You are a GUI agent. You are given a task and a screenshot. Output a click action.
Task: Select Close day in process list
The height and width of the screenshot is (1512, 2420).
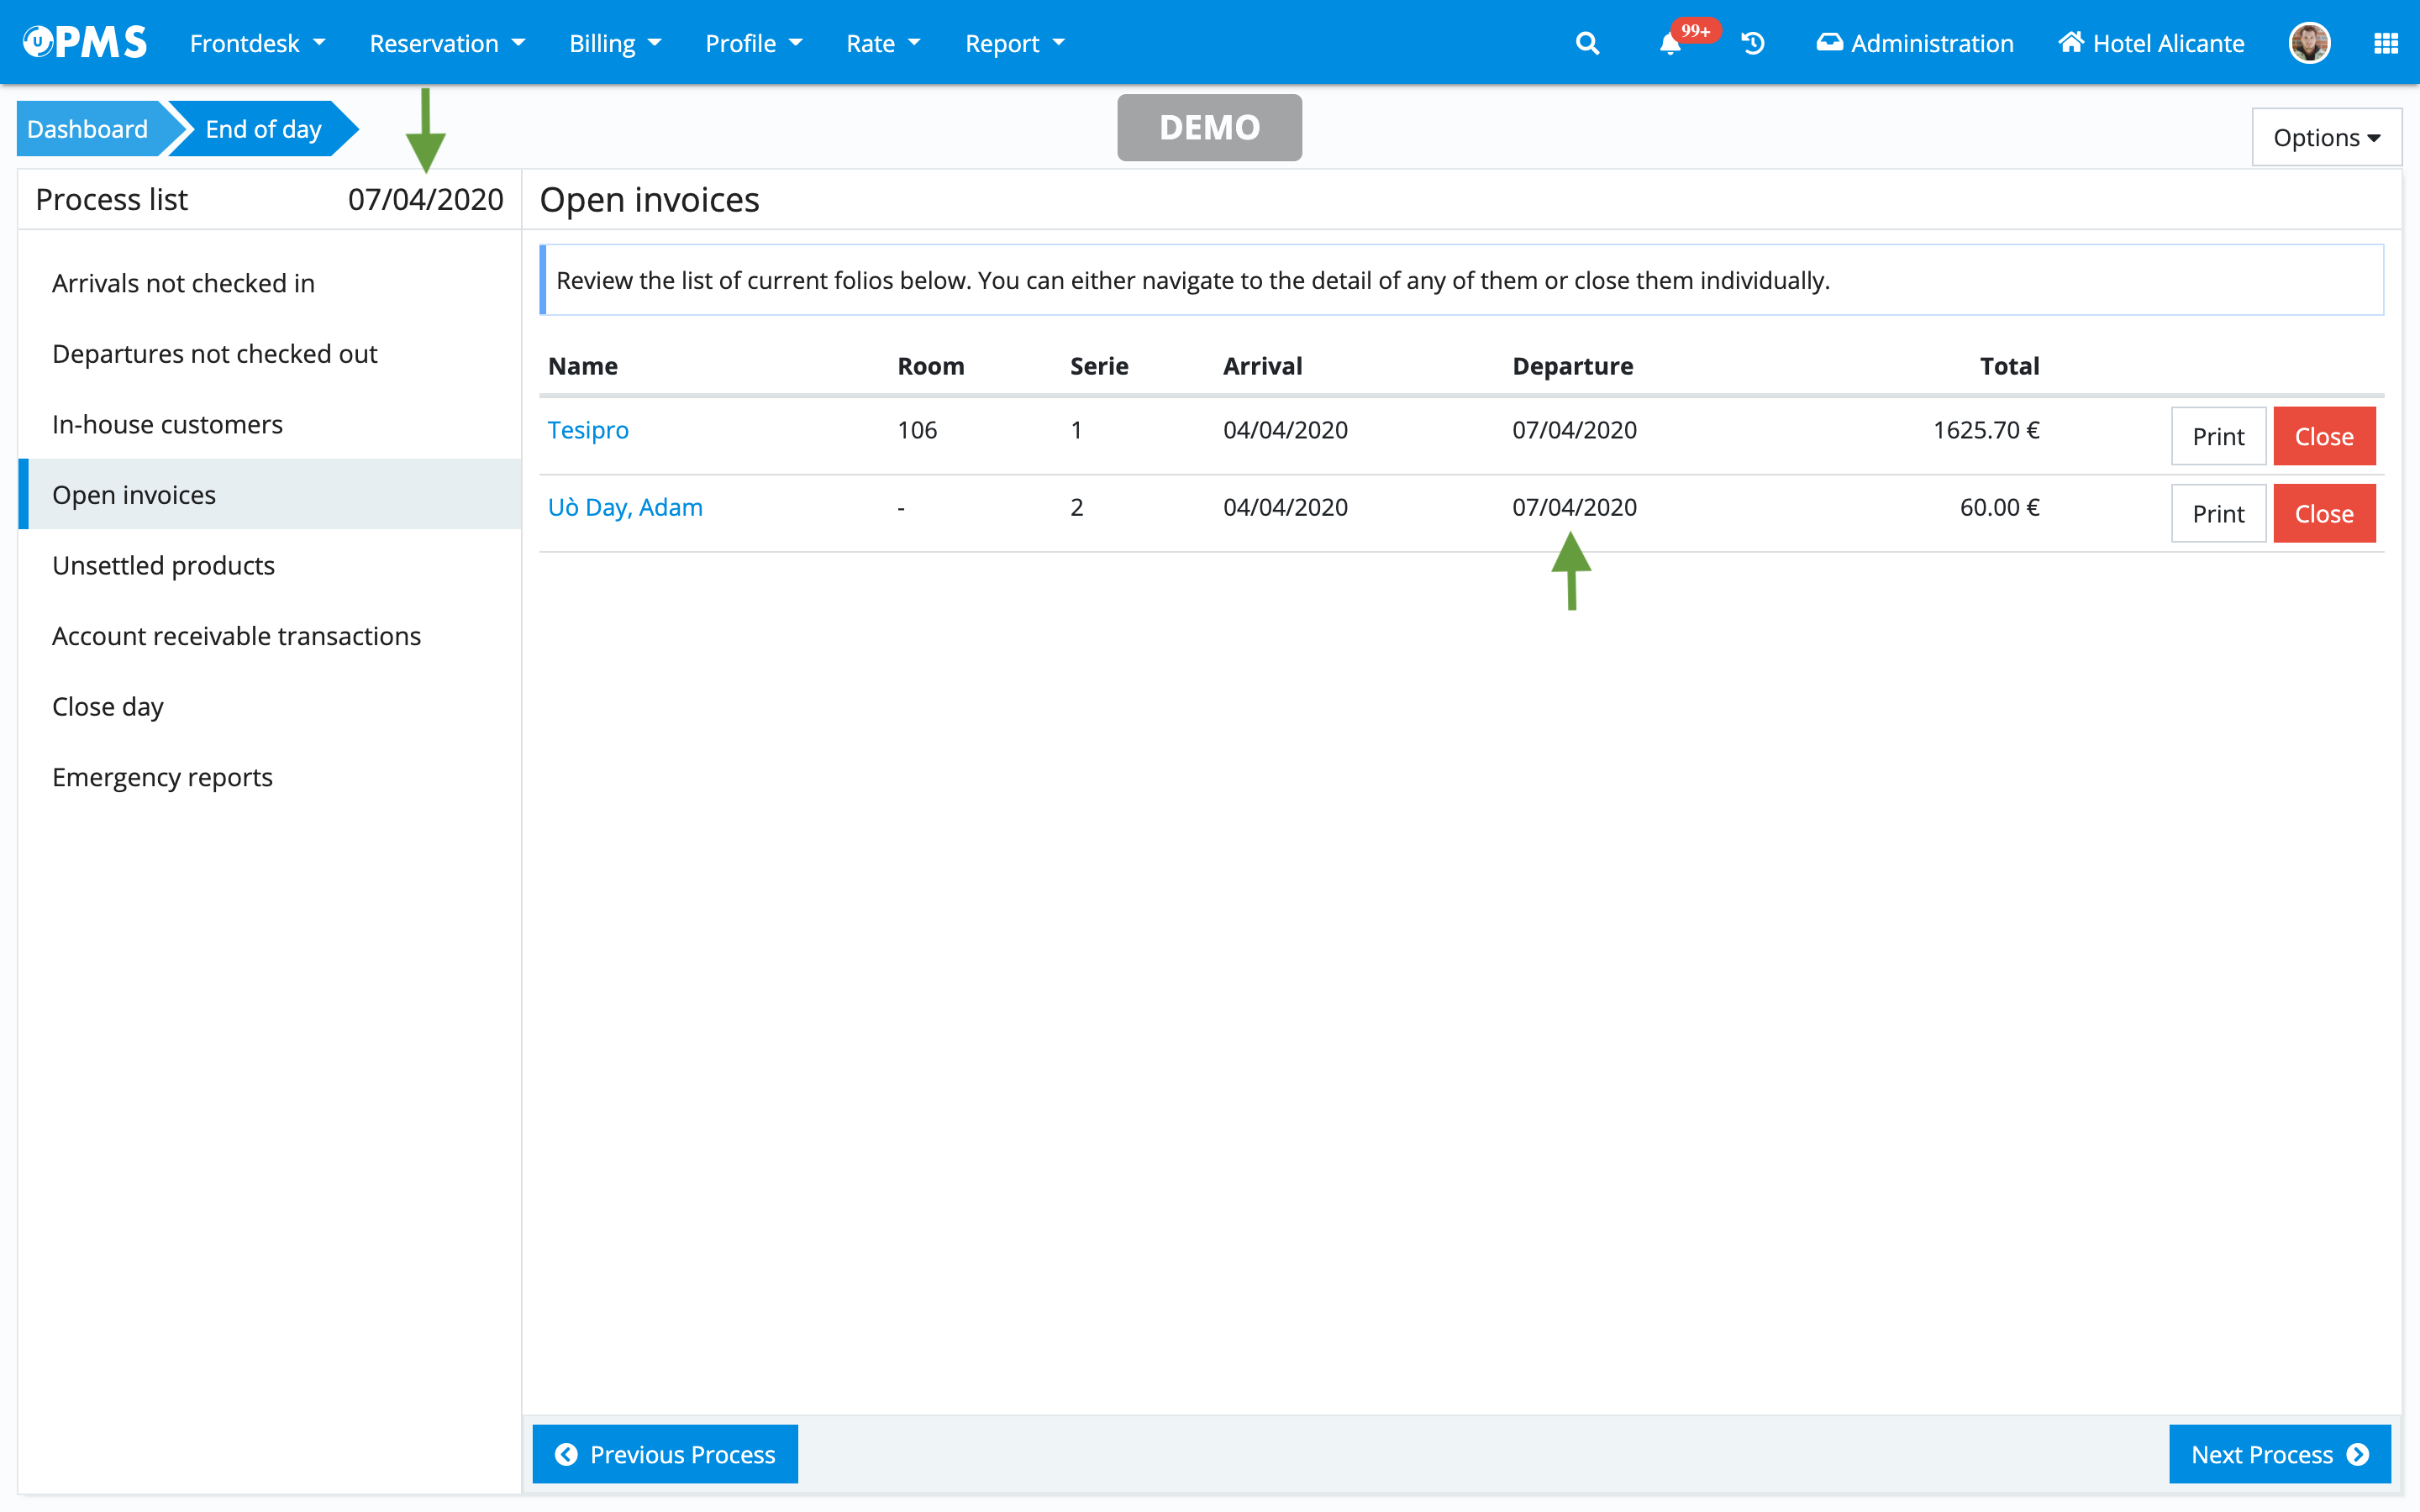pyautogui.click(x=108, y=706)
